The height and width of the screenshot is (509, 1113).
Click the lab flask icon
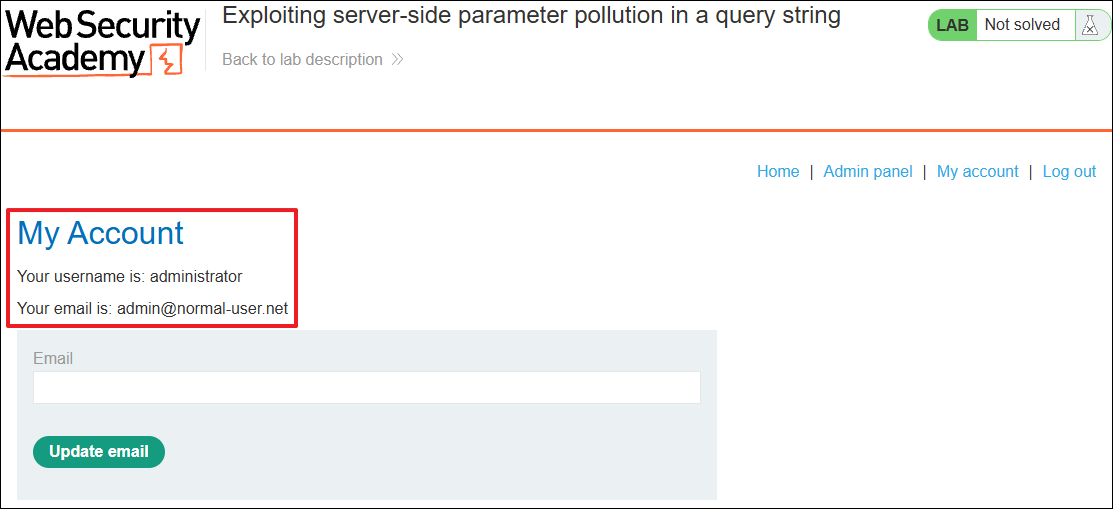tap(1089, 26)
